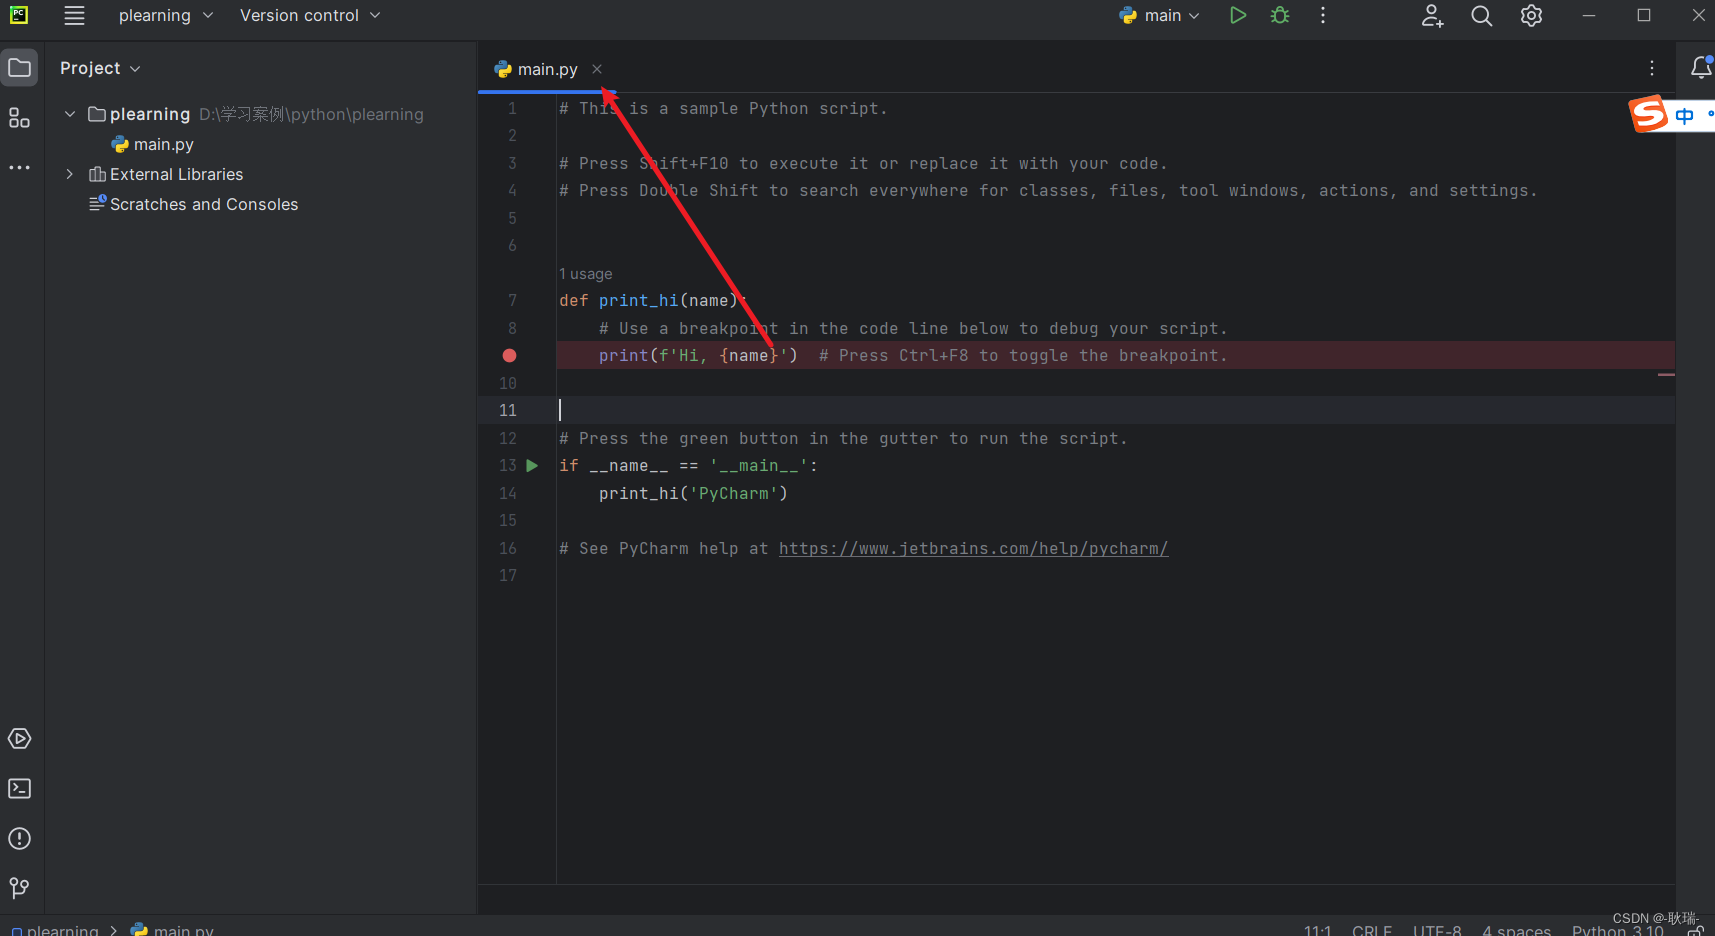This screenshot has width=1715, height=936.
Task: Open the Structure tool window
Action: click(x=19, y=118)
